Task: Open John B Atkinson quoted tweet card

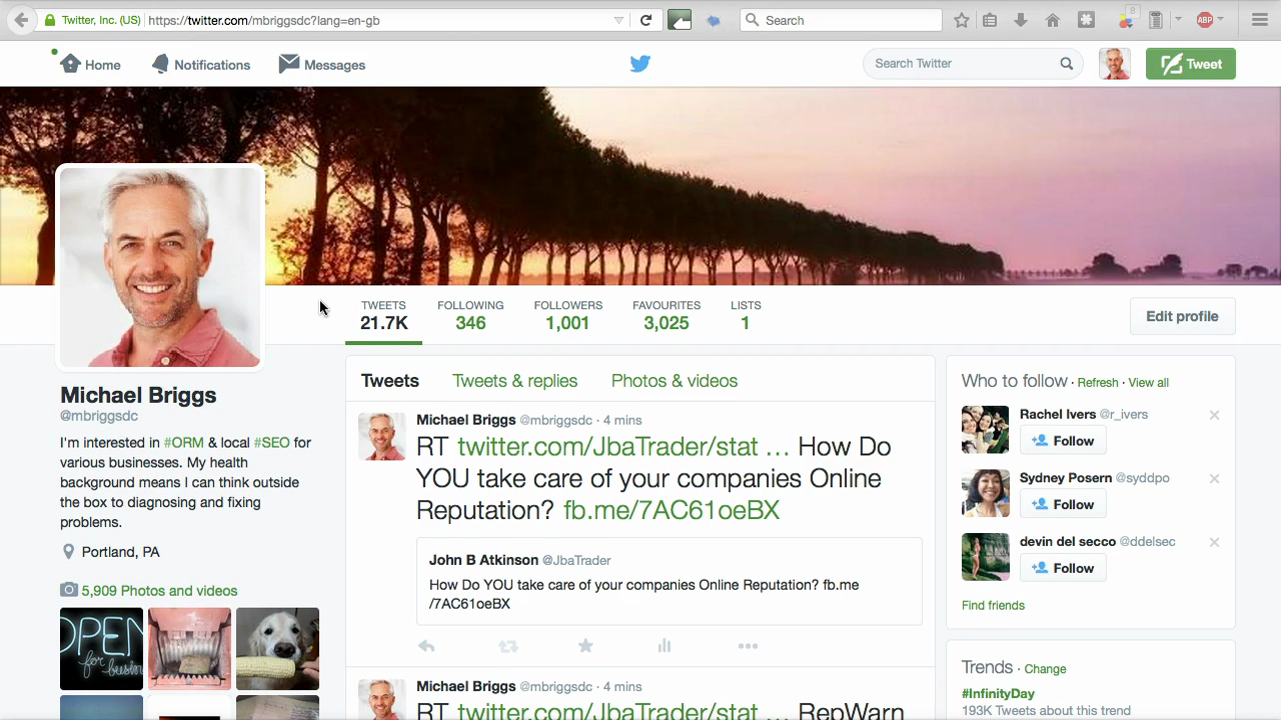Action: (x=669, y=581)
